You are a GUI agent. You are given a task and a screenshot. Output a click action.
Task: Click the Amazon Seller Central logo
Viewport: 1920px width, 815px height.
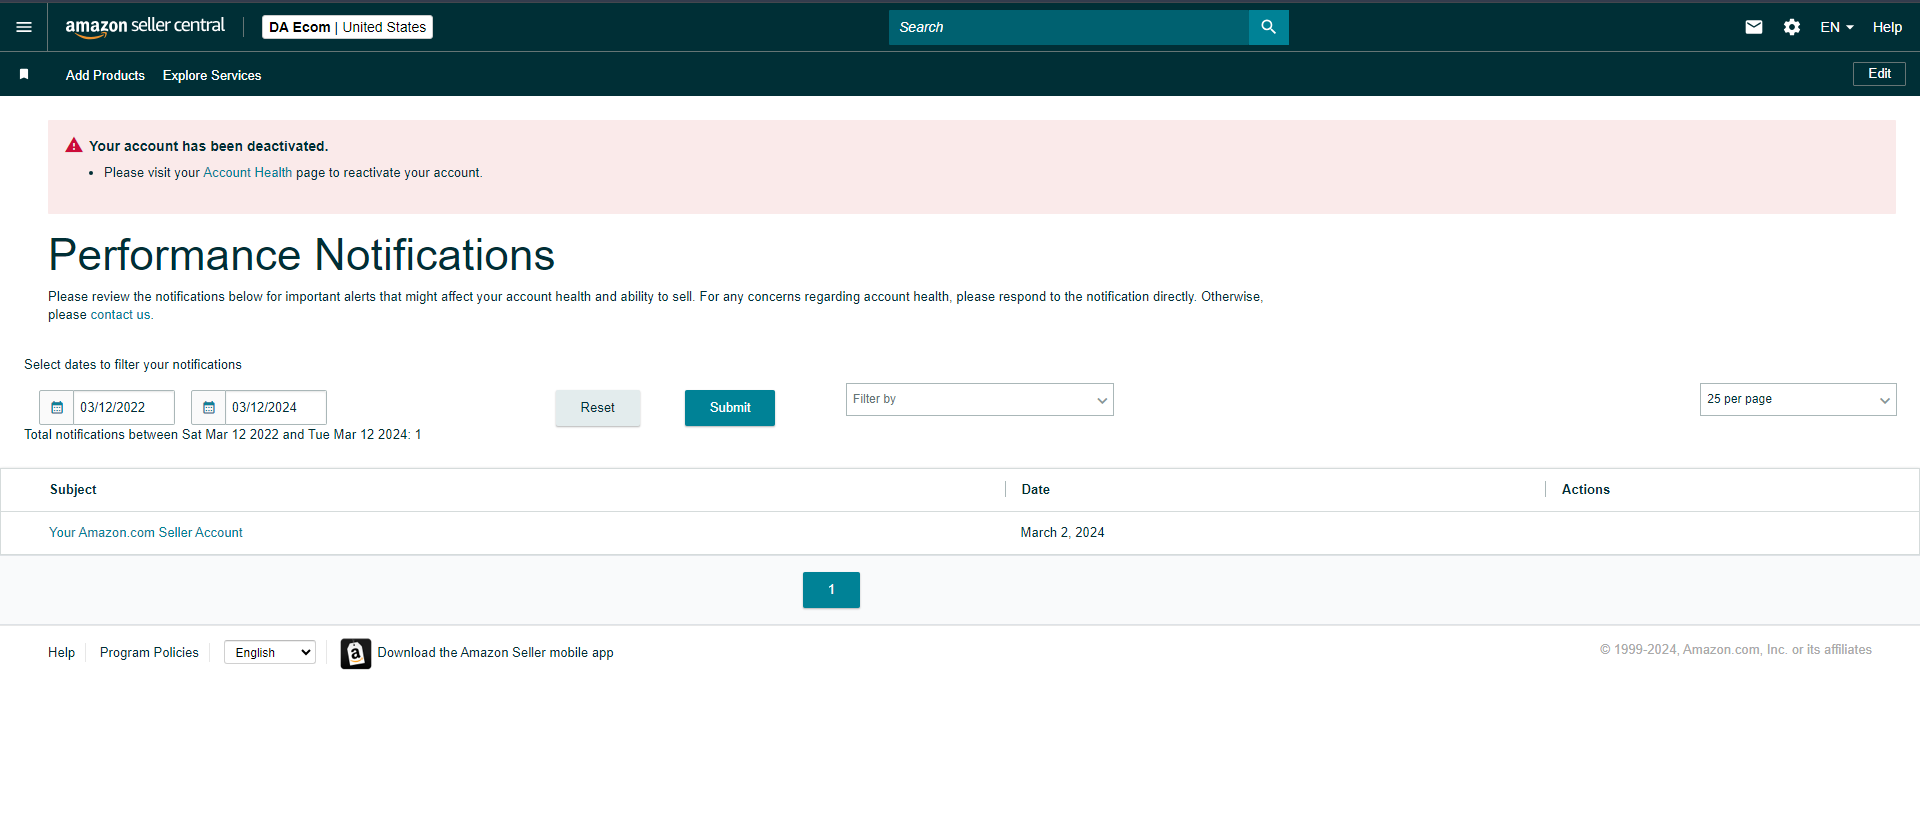145,27
